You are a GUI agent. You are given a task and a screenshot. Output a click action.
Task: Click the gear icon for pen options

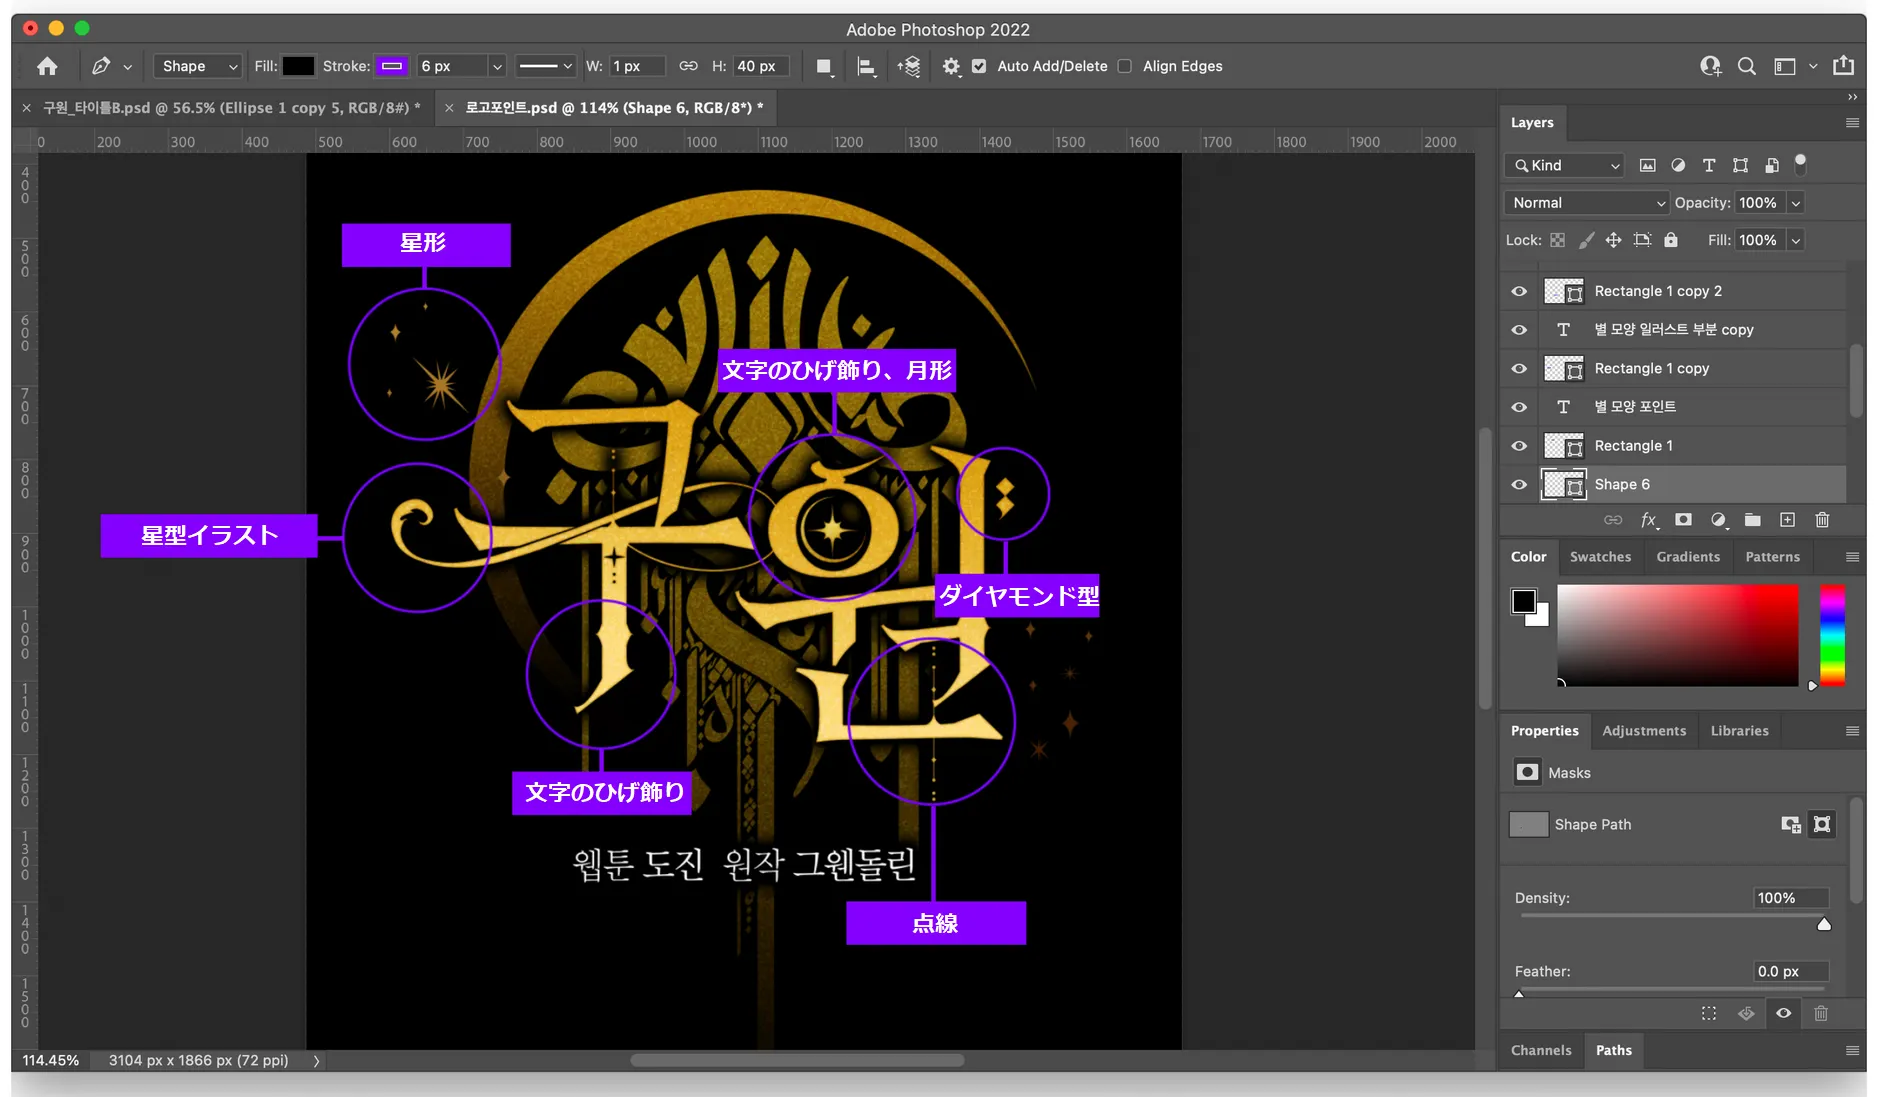pos(950,66)
